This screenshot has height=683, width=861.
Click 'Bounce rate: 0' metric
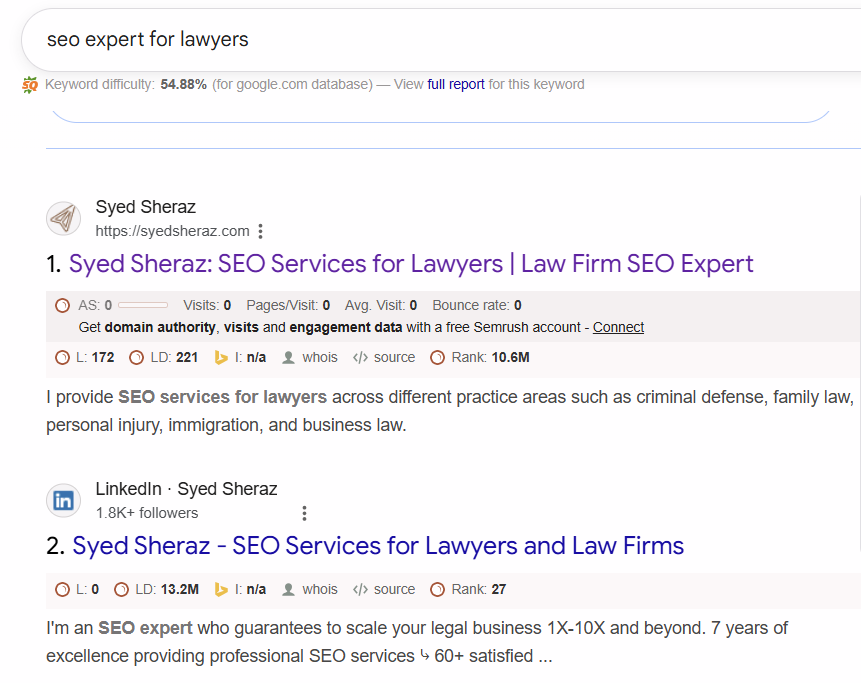477,305
